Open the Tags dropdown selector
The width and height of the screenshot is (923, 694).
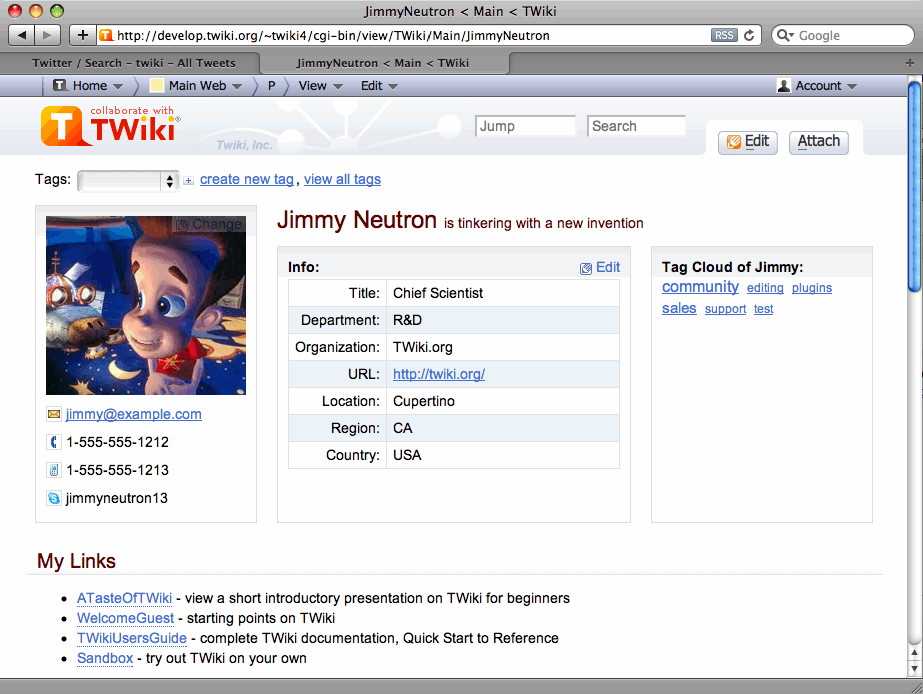tap(127, 181)
